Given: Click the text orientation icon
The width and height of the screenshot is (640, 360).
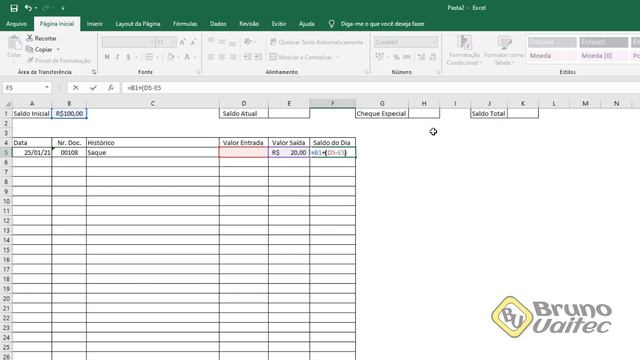Looking at the screenshot, I should pyautogui.click(x=247, y=42).
